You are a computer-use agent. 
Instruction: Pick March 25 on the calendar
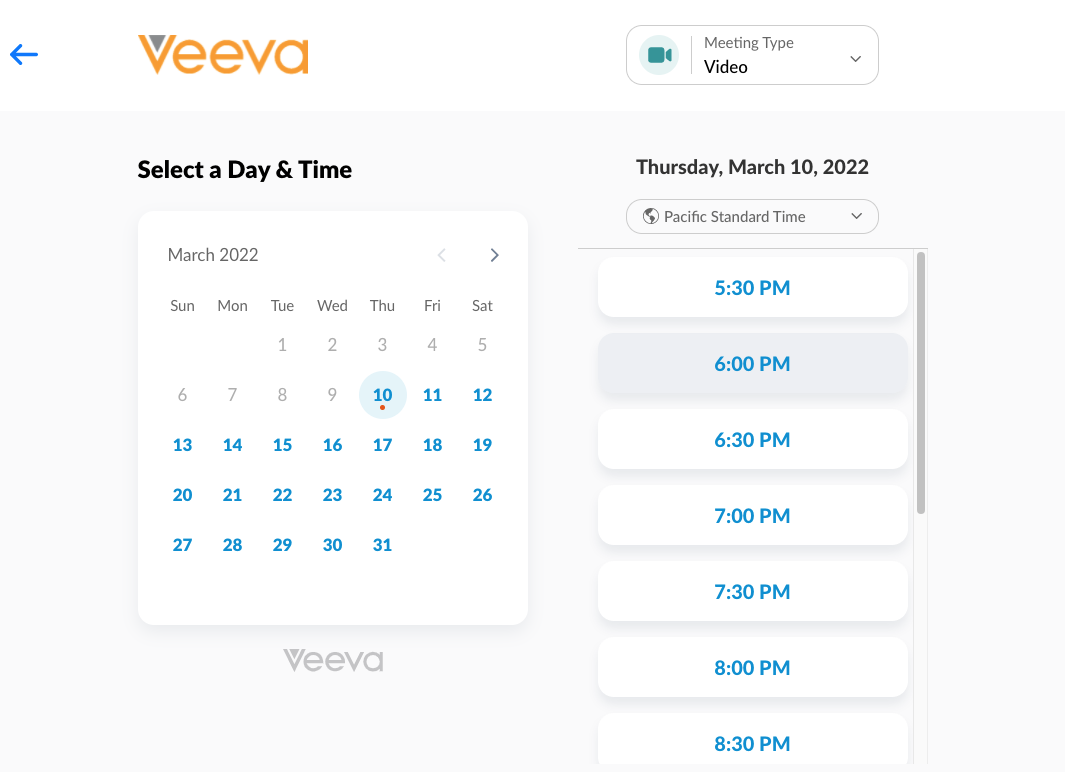pyautogui.click(x=432, y=495)
